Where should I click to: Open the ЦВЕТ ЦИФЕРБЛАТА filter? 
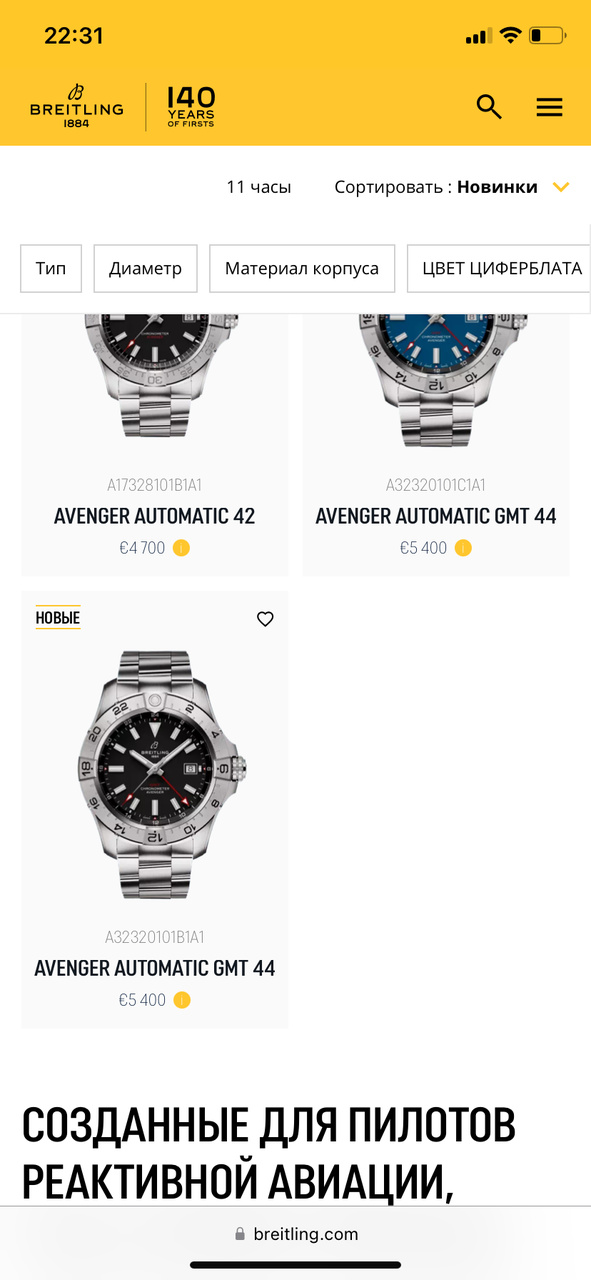click(499, 268)
